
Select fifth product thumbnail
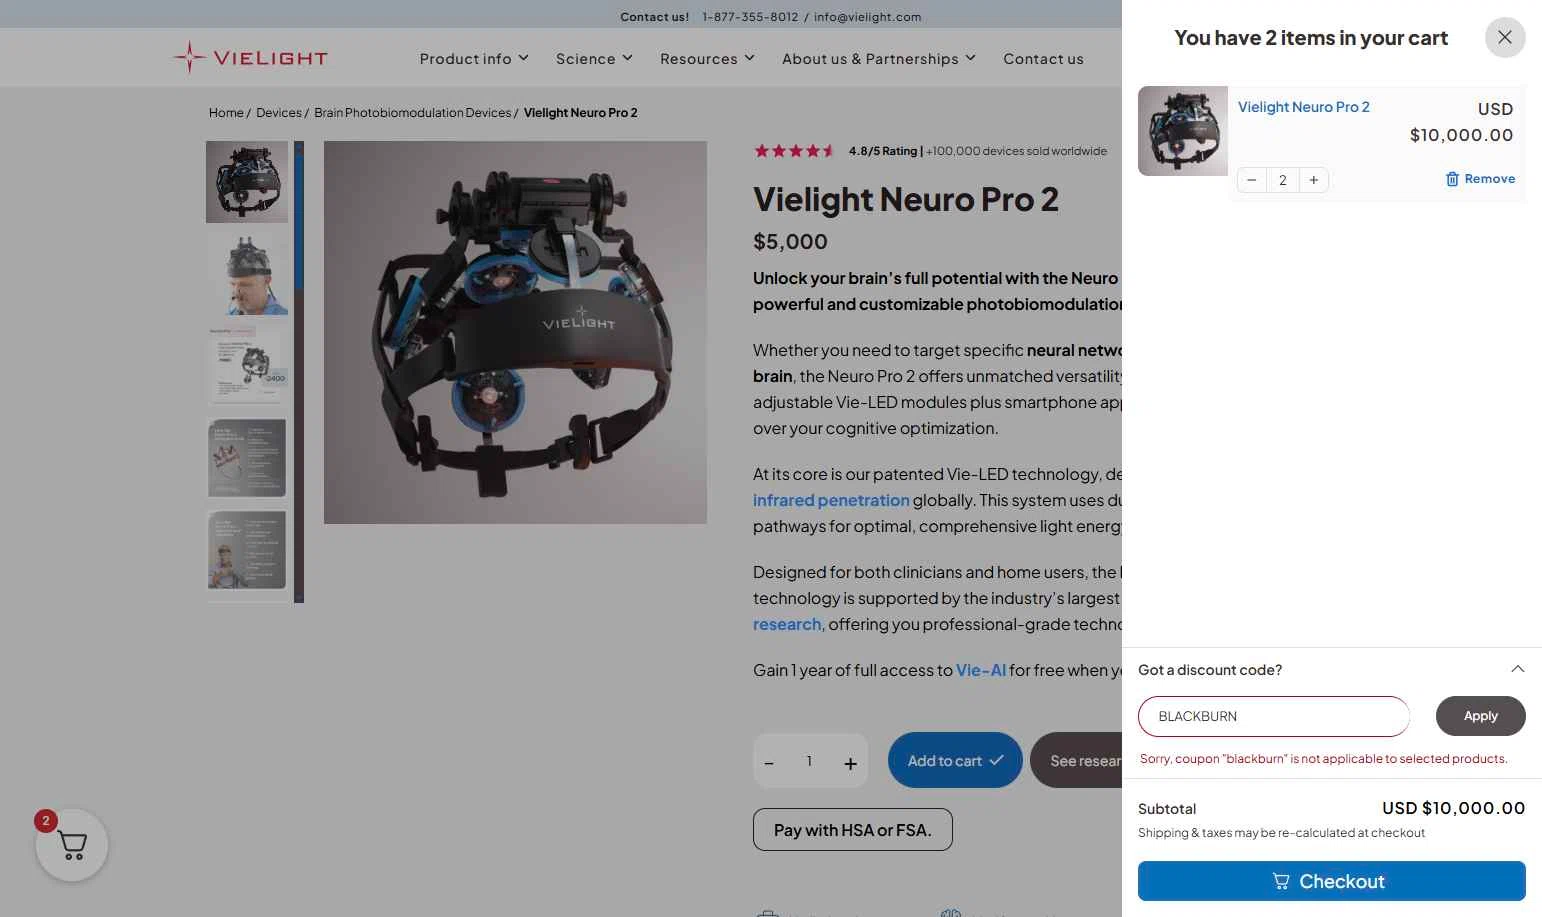[247, 550]
